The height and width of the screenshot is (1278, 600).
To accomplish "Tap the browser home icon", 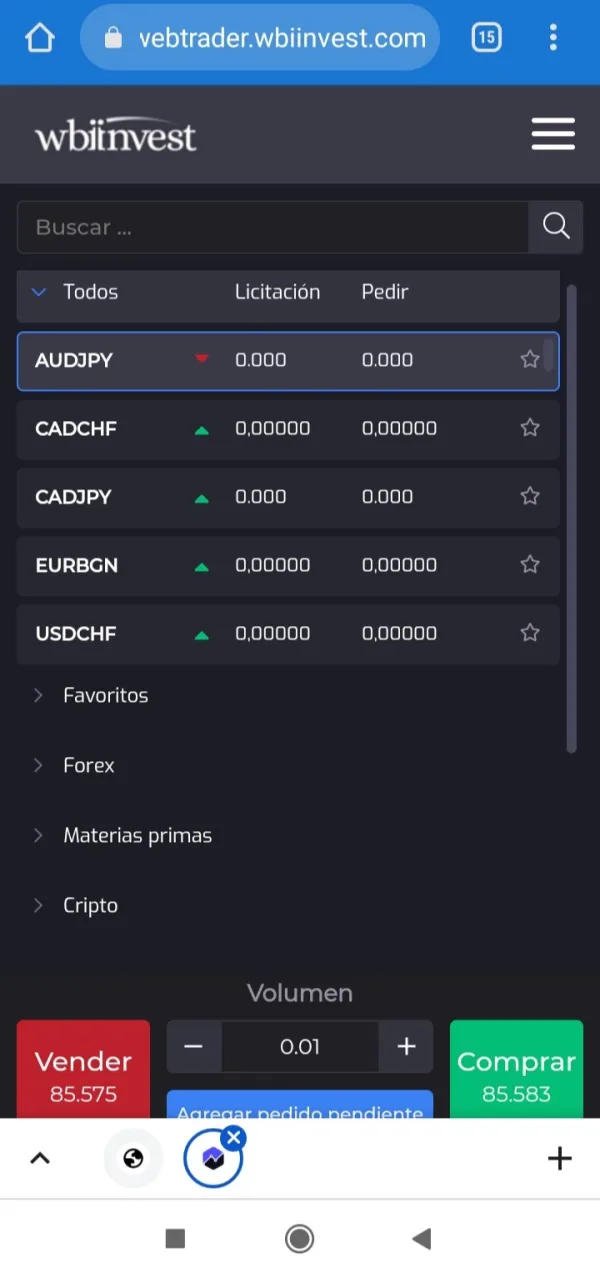I will (x=40, y=39).
